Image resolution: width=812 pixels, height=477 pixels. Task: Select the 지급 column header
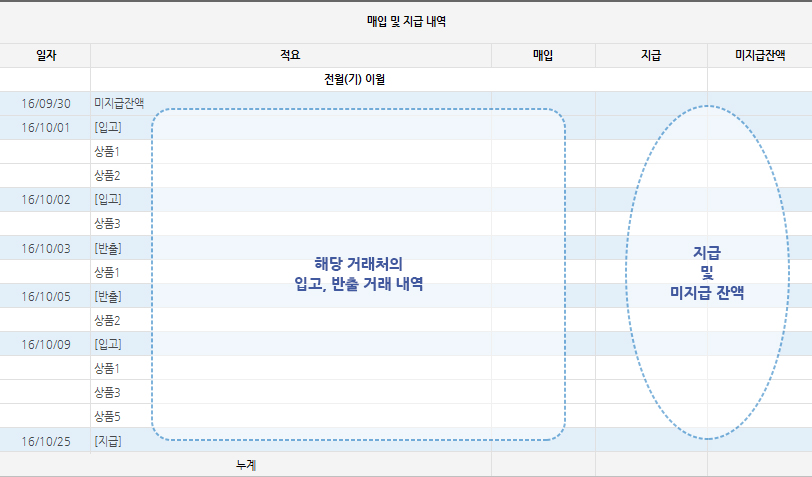click(x=651, y=55)
